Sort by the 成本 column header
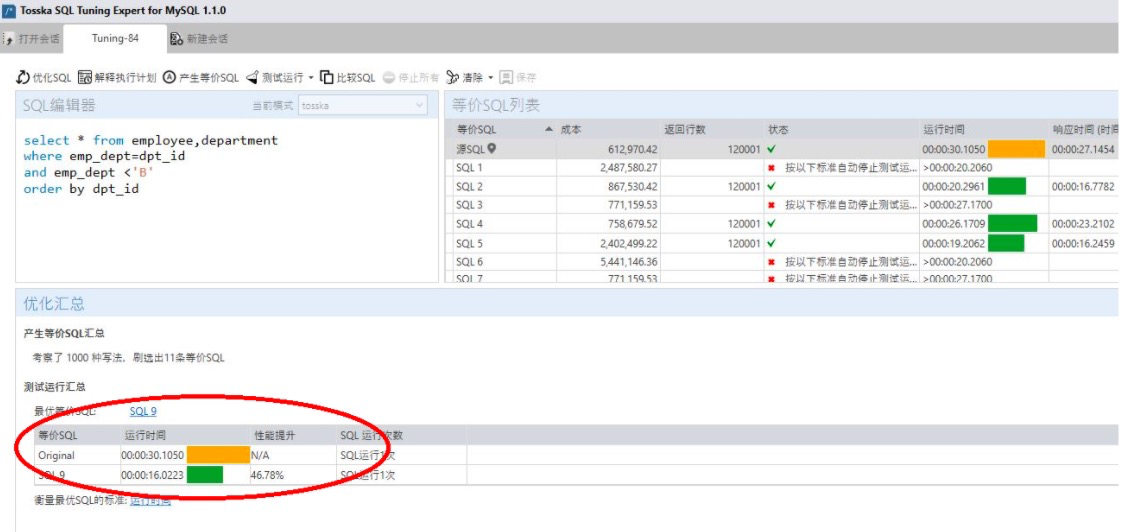This screenshot has height=532, width=1127. coord(610,130)
